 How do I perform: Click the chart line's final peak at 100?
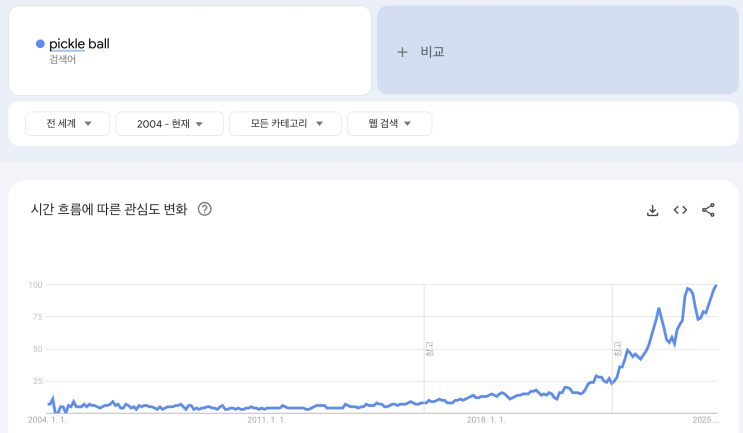pyautogui.click(x=716, y=286)
